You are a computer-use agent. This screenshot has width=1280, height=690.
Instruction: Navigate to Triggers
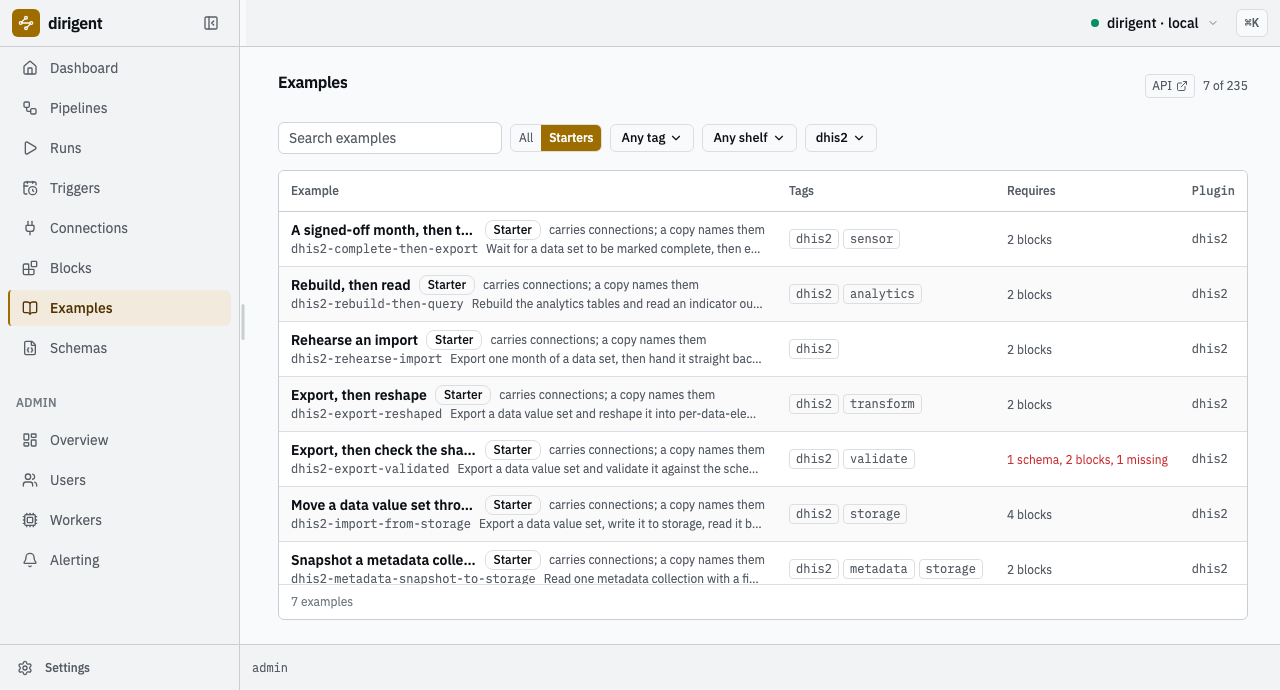pyautogui.click(x=119, y=188)
